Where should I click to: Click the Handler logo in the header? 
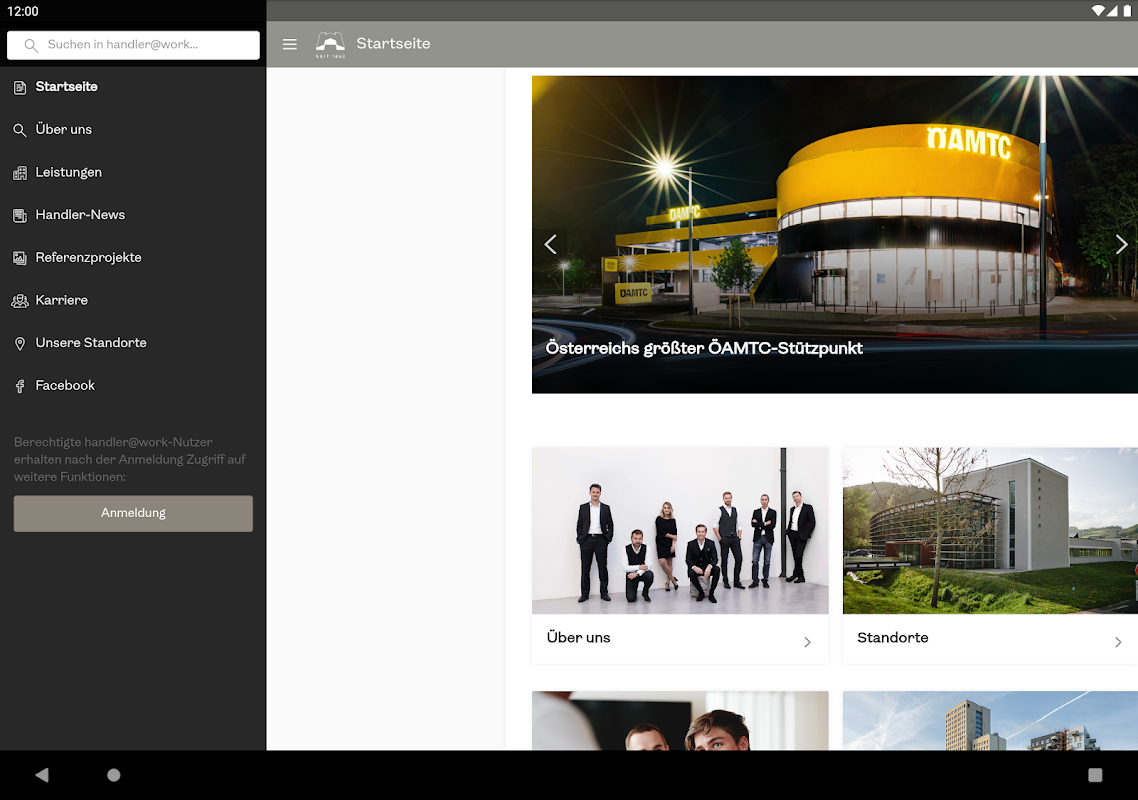point(330,44)
